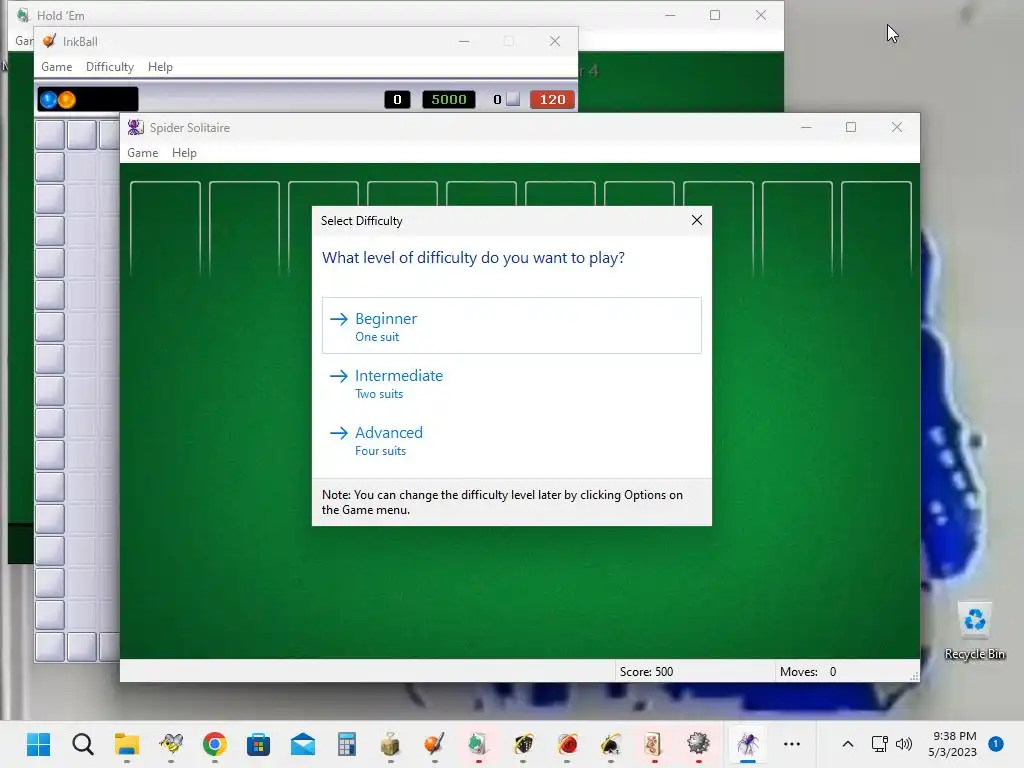Click Score: 500 in status bar
This screenshot has width=1024, height=768.
click(646, 671)
